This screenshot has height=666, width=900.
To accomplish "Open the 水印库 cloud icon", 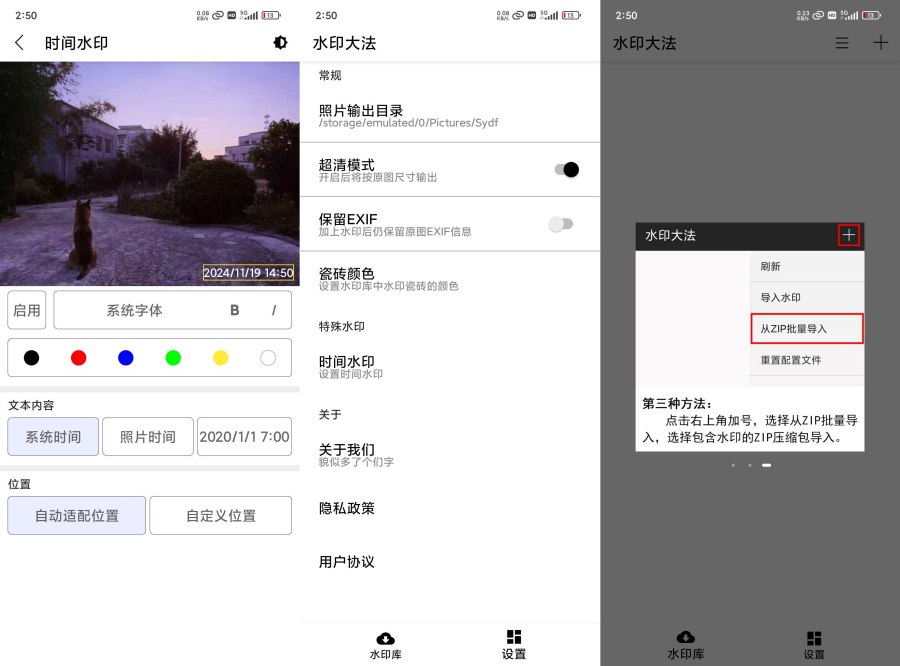I will (x=386, y=637).
